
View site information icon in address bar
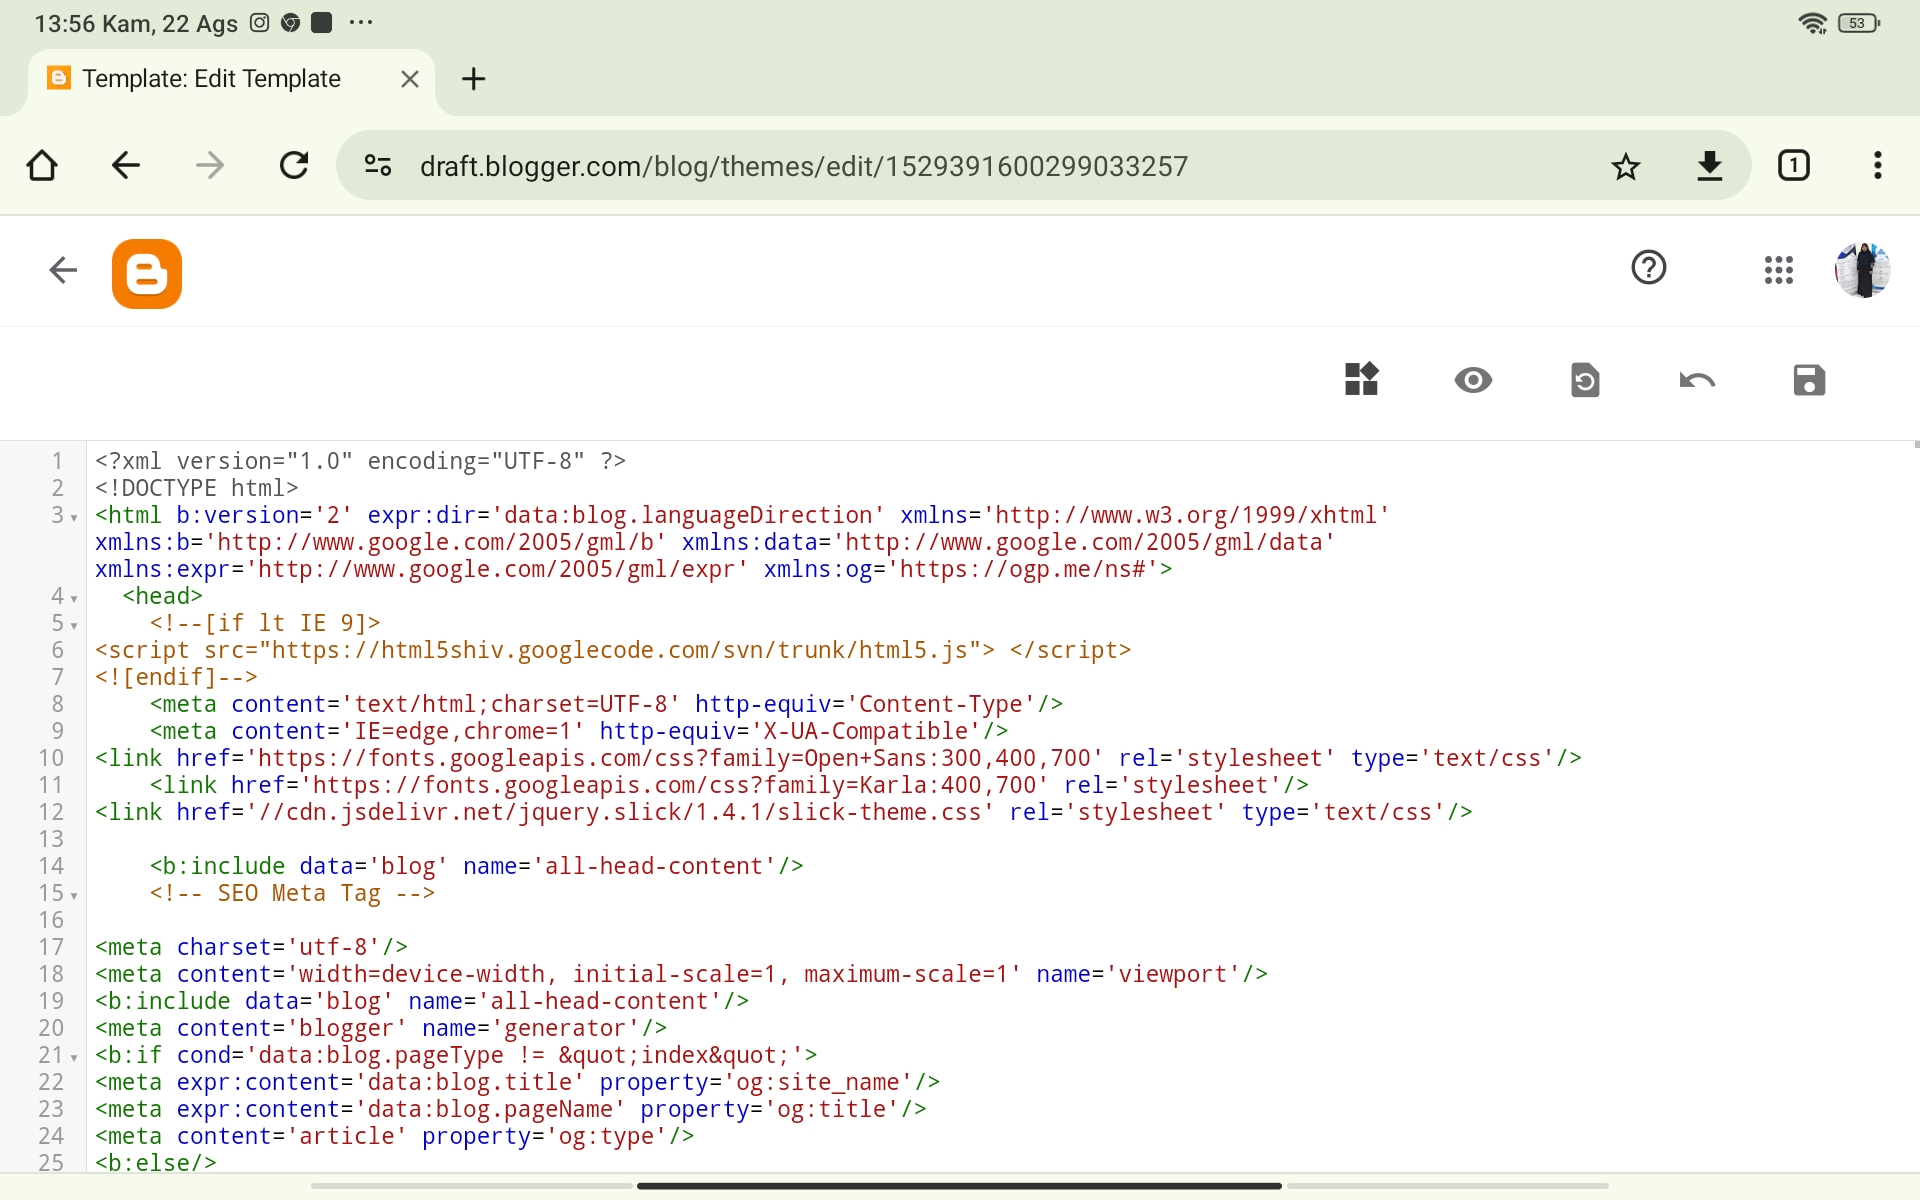click(378, 165)
